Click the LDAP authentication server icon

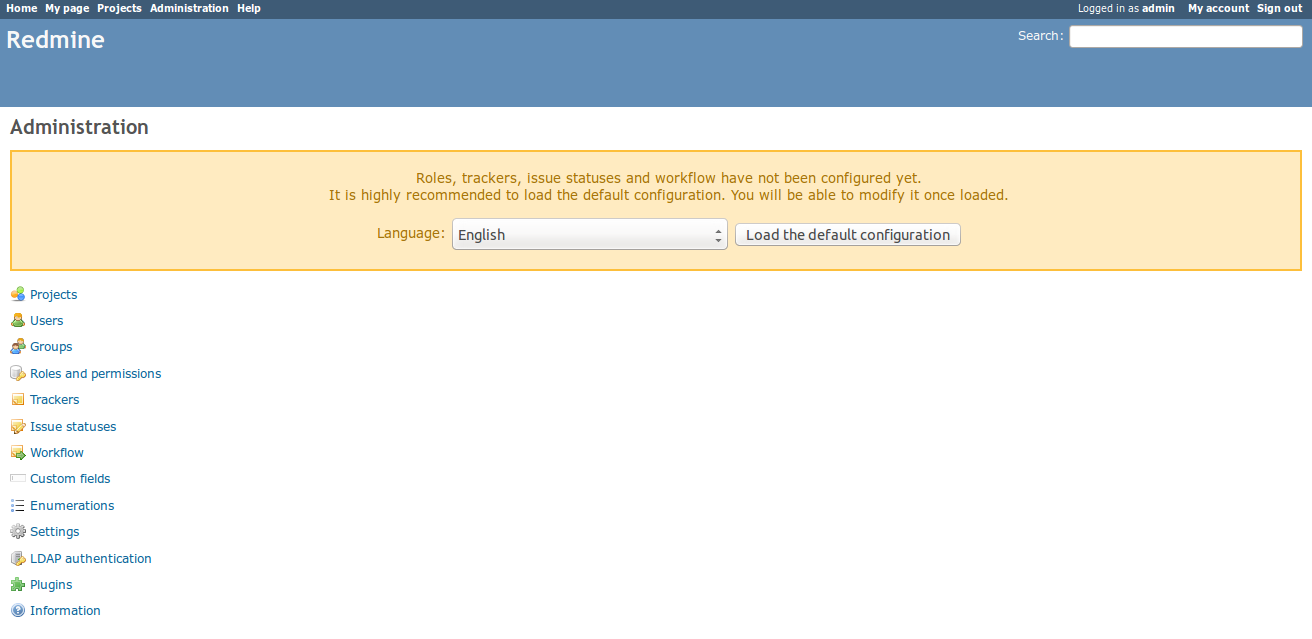(x=18, y=558)
